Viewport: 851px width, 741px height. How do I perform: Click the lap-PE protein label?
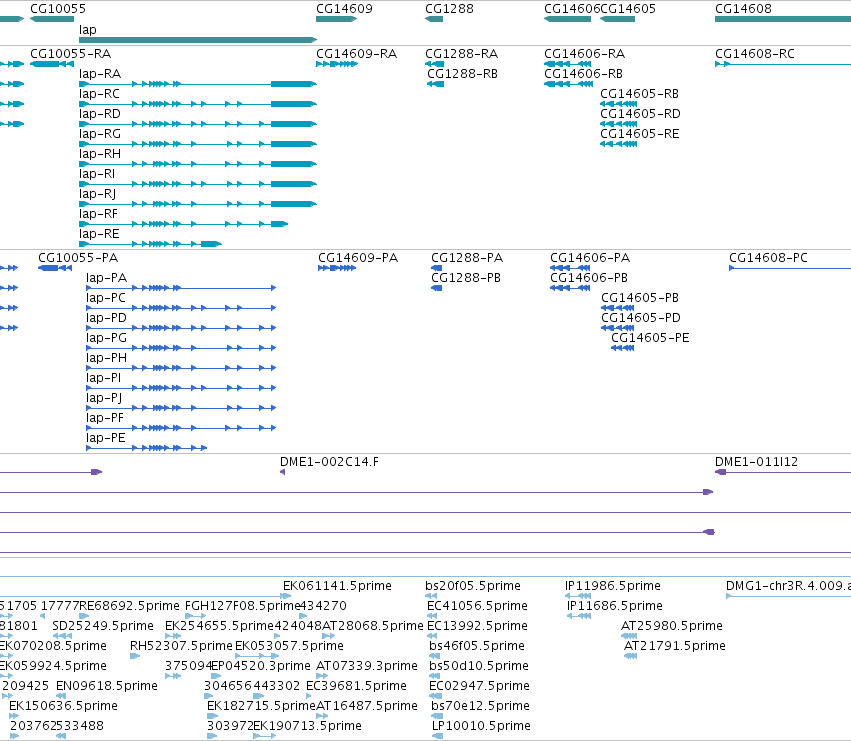pos(106,439)
